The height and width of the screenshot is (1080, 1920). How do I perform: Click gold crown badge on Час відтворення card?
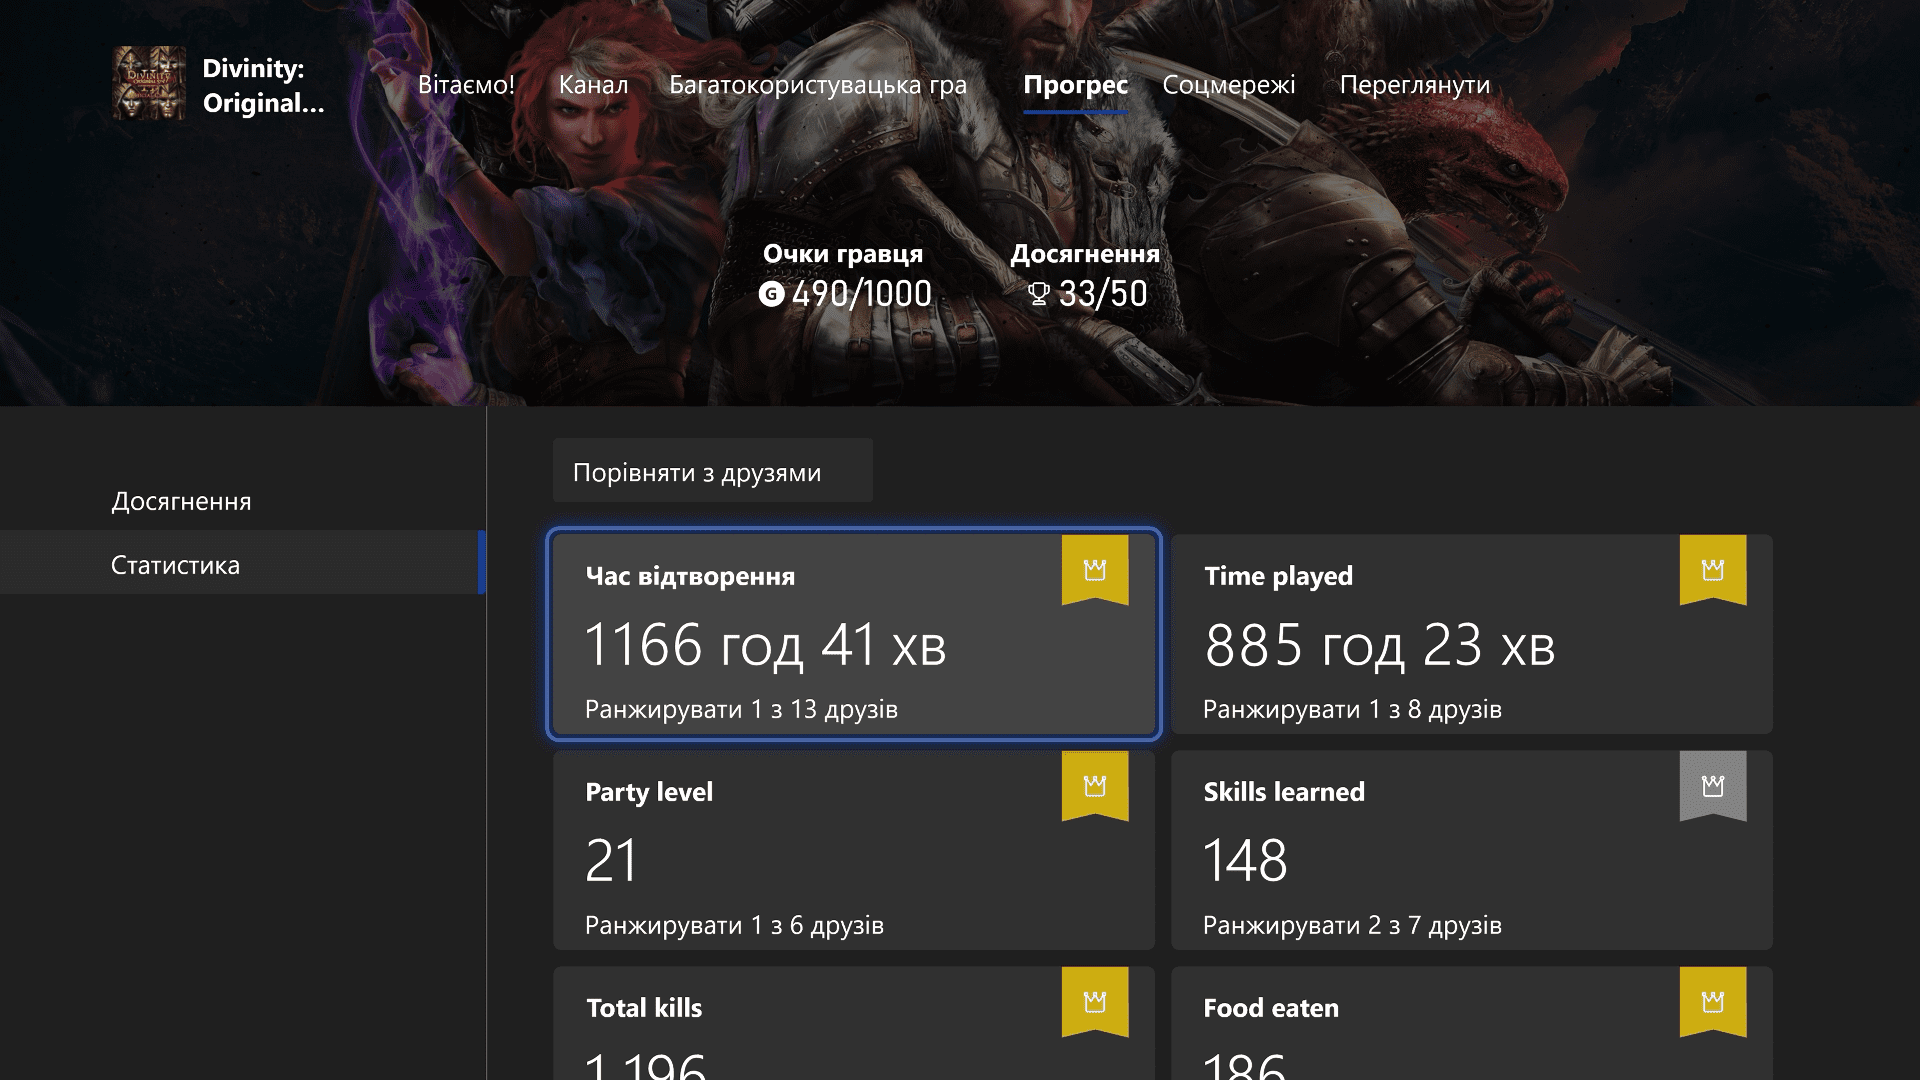coord(1095,570)
